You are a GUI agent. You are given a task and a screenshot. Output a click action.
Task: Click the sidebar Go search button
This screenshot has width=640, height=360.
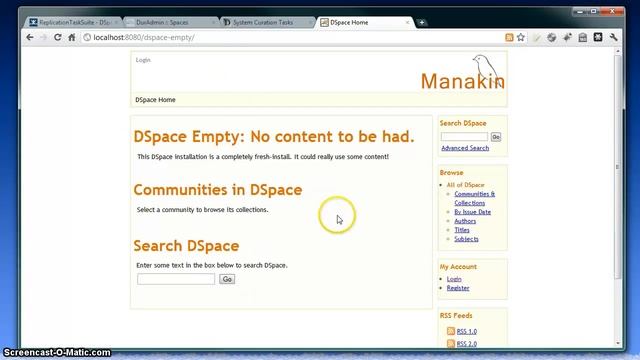pyautogui.click(x=496, y=137)
